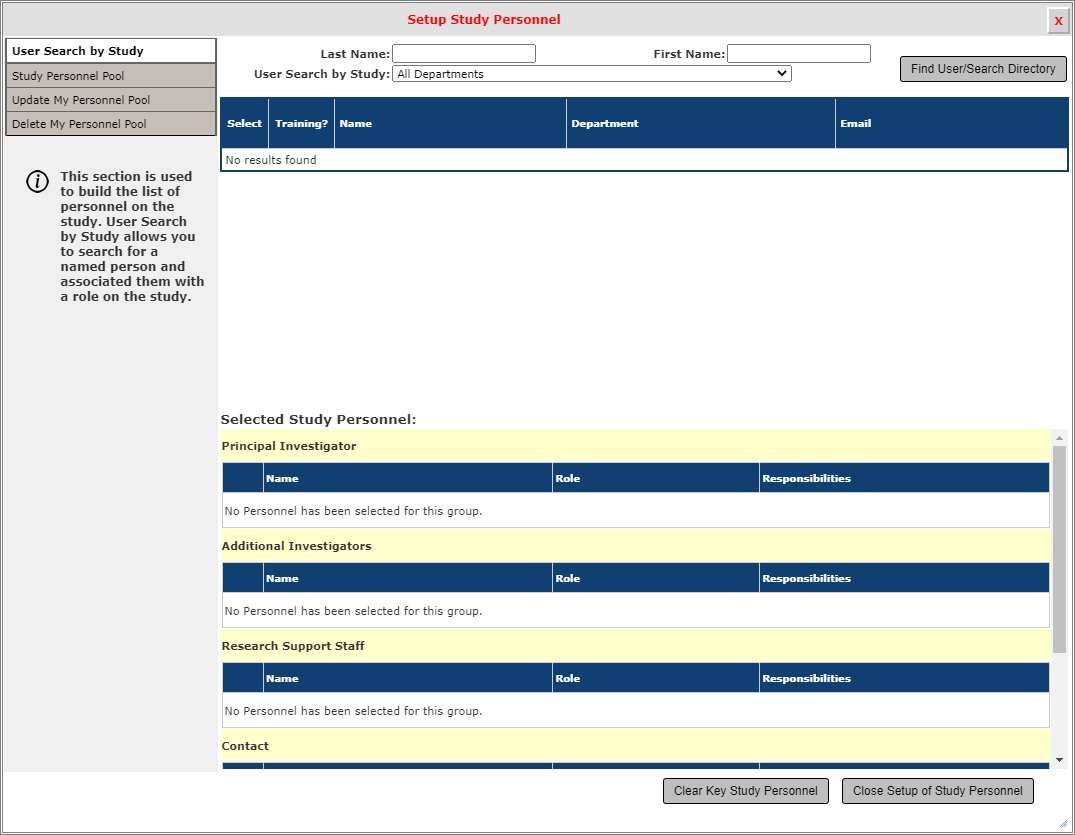Click Clear Key Study Personnel button
1075x835 pixels.
point(746,790)
